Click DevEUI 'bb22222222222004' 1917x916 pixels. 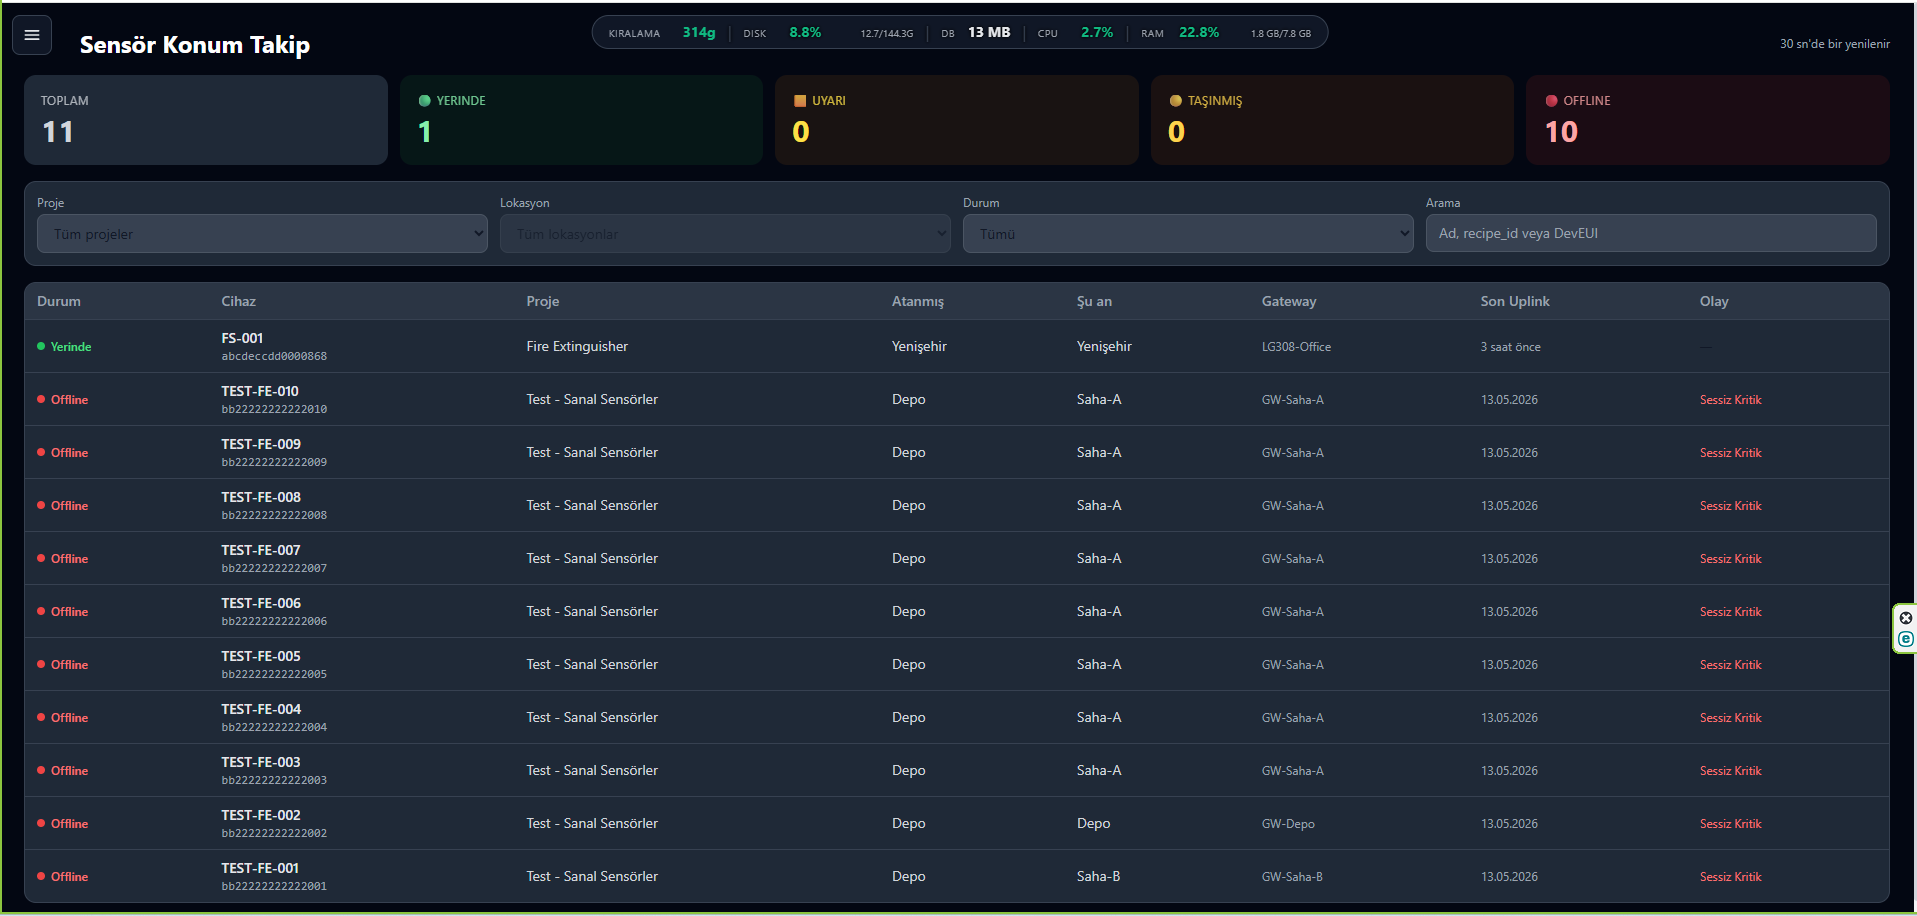coord(274,727)
